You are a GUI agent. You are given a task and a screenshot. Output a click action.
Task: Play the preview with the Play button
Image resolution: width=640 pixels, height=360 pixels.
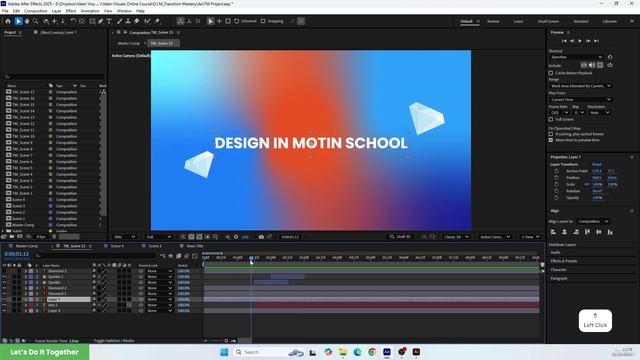click(x=580, y=41)
